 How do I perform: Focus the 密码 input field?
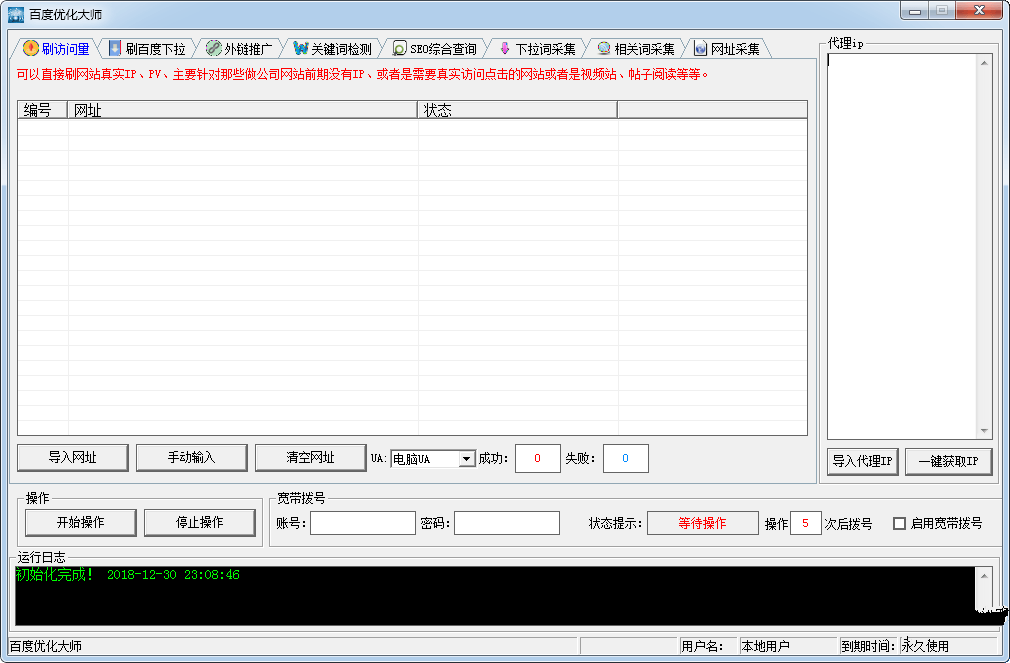point(507,523)
